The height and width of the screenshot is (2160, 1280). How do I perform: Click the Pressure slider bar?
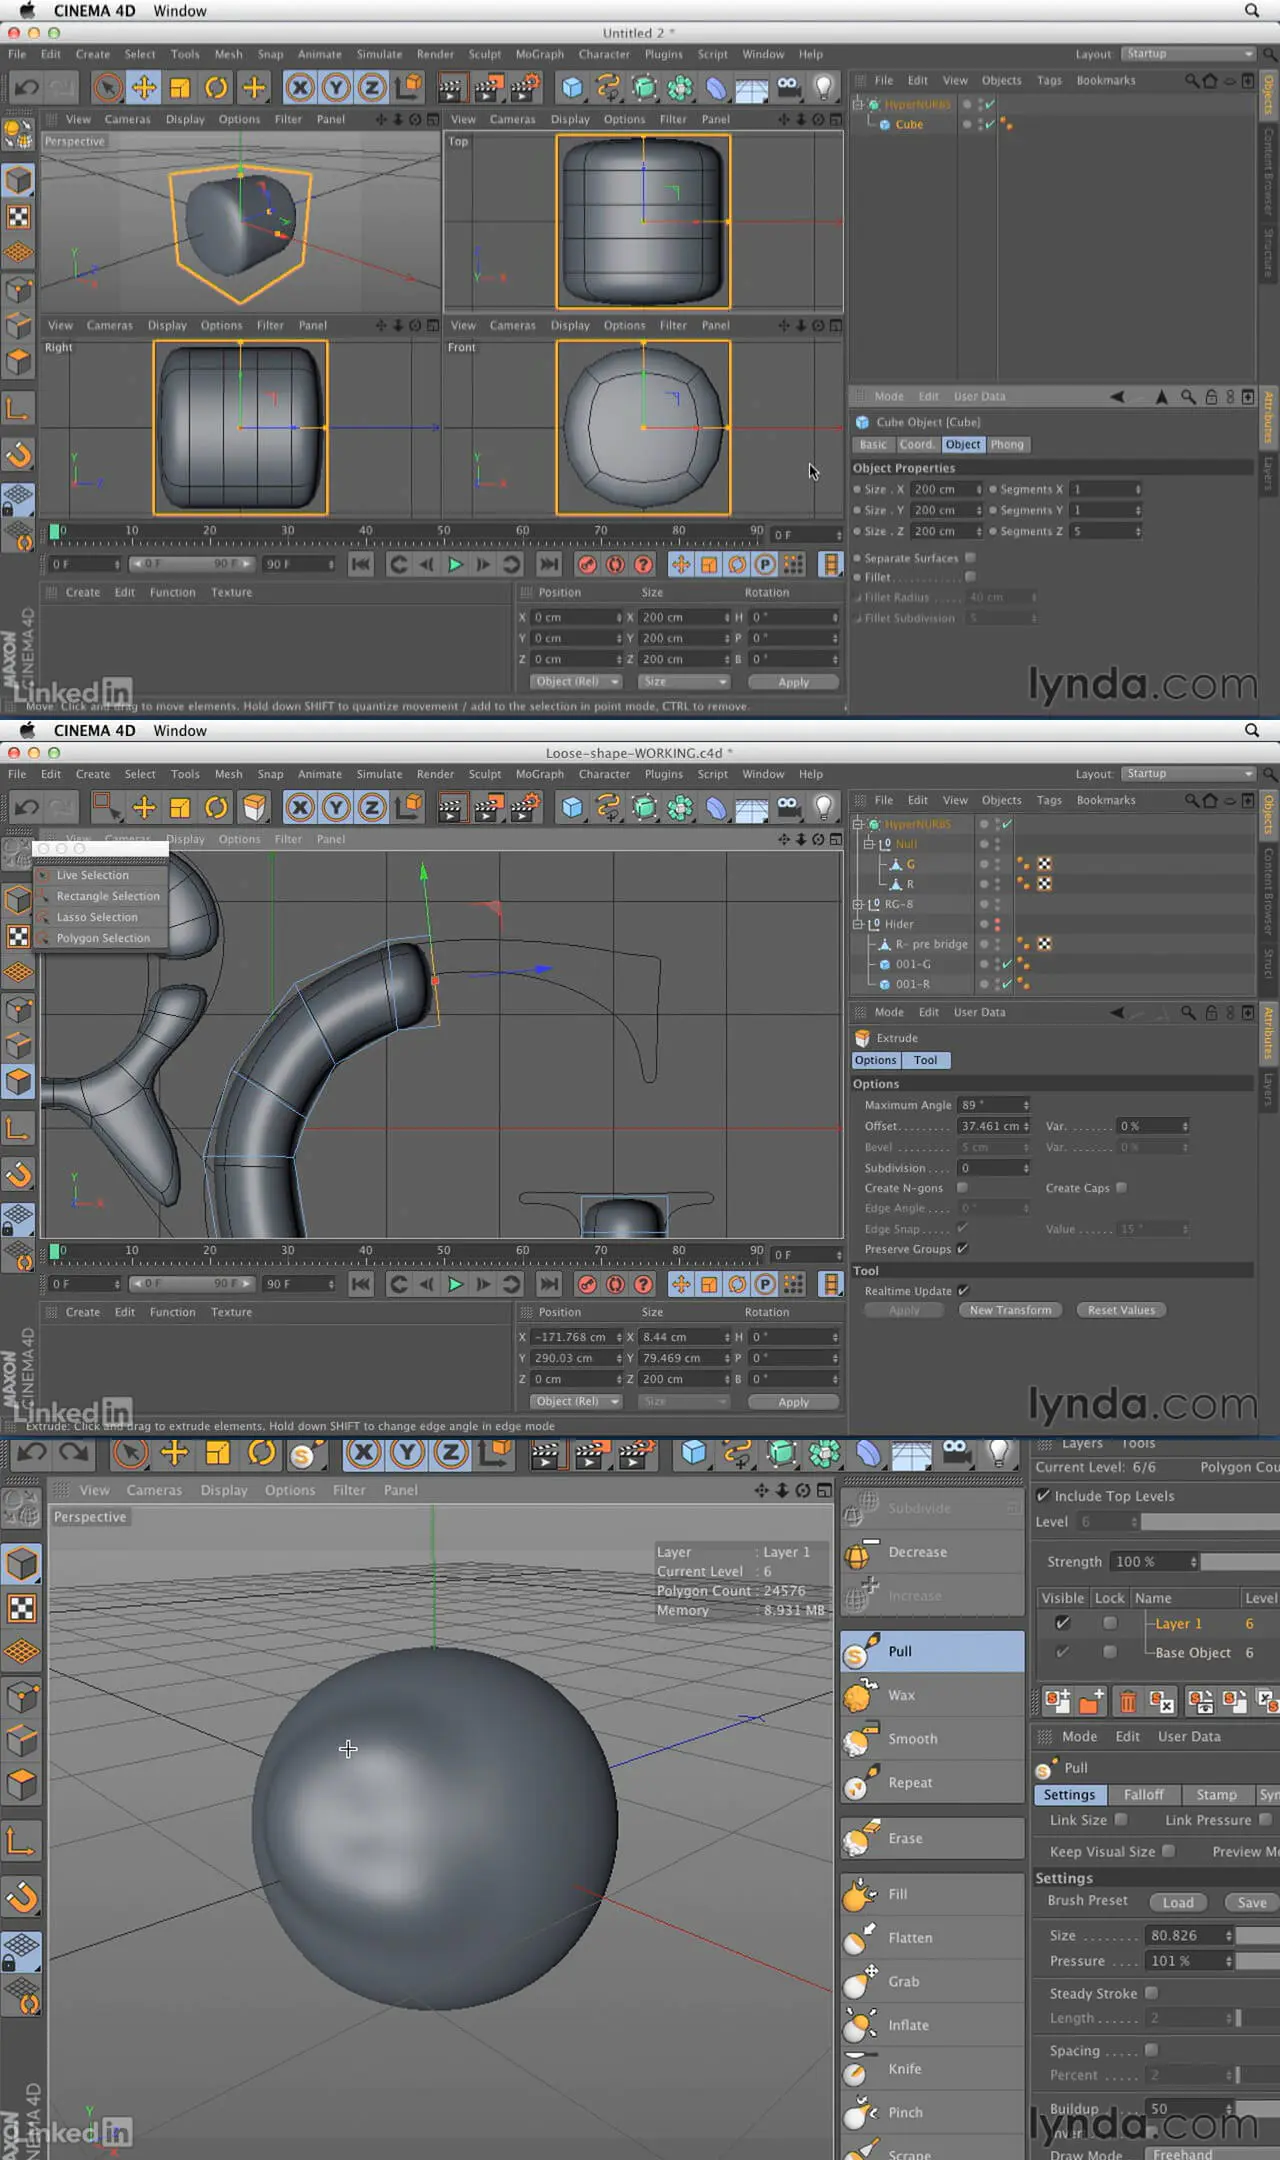pos(1258,1962)
